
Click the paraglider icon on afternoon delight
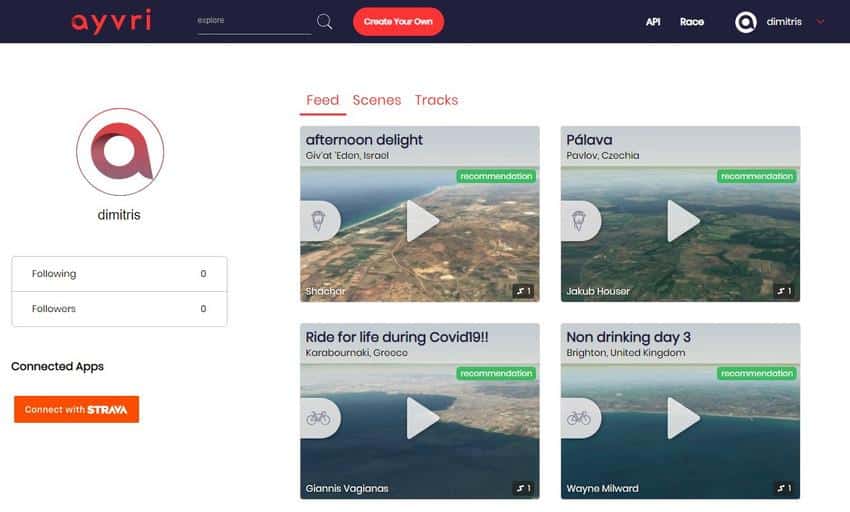click(318, 221)
